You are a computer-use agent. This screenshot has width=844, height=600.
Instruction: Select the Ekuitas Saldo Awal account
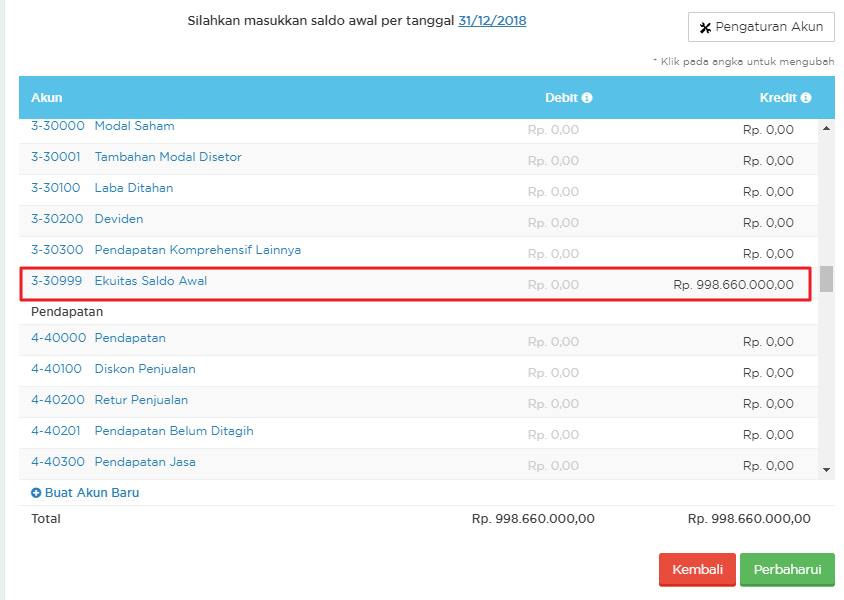pos(150,281)
